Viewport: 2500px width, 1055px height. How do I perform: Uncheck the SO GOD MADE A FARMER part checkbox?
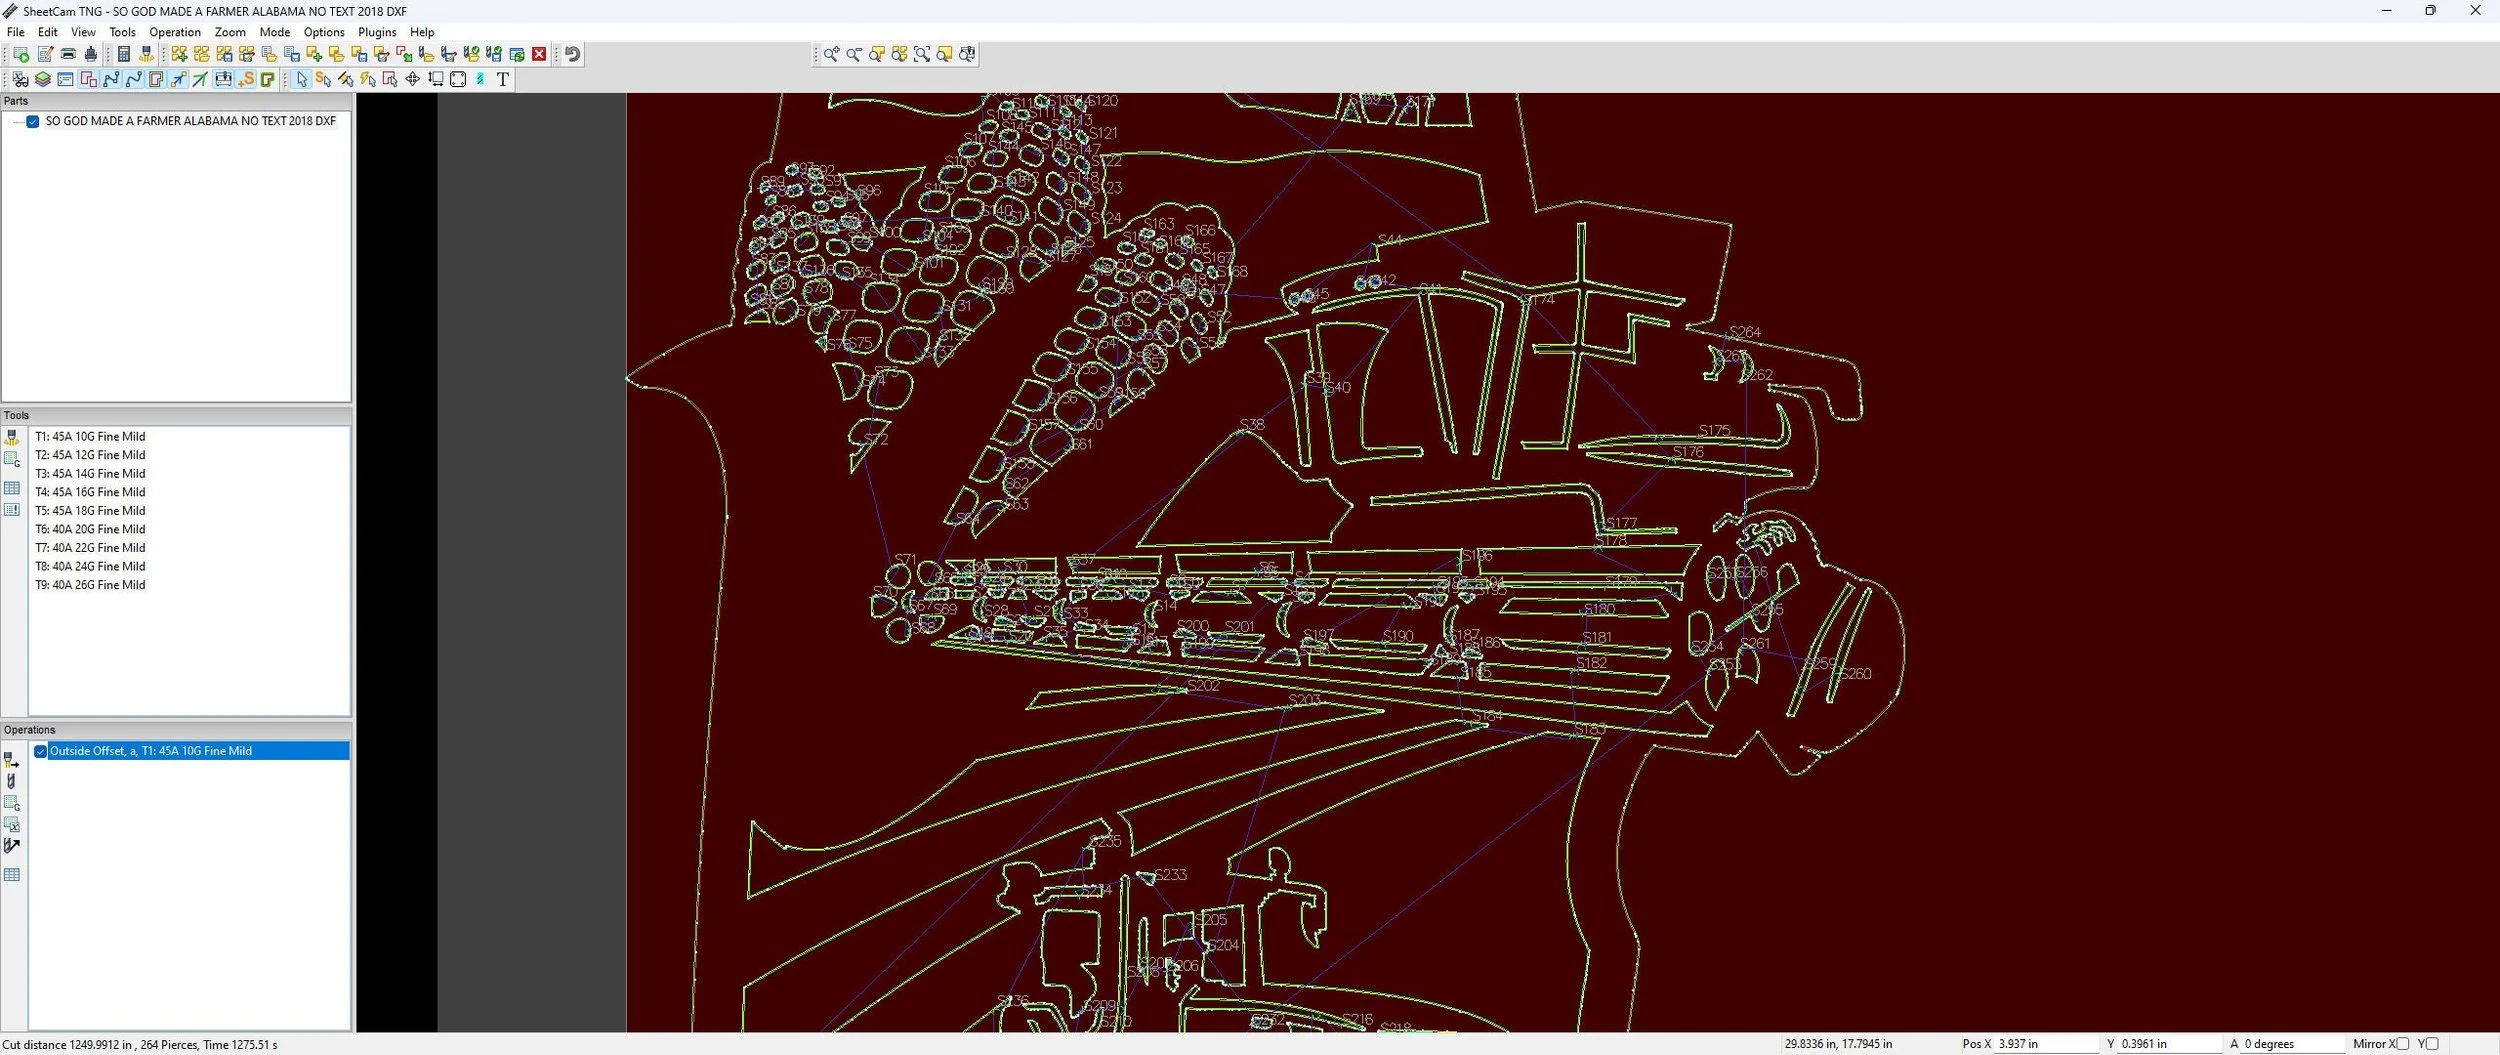33,121
